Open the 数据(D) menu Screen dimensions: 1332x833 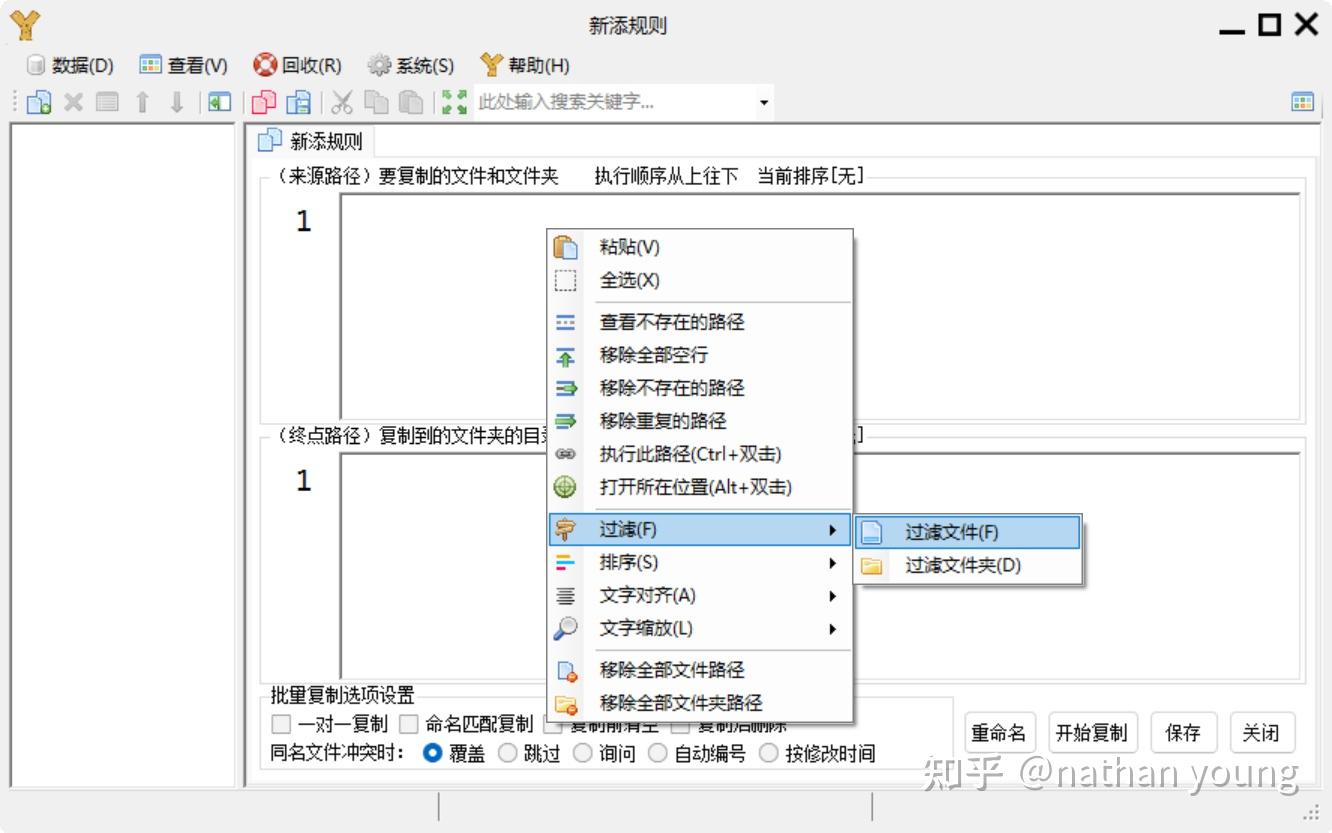click(x=70, y=66)
